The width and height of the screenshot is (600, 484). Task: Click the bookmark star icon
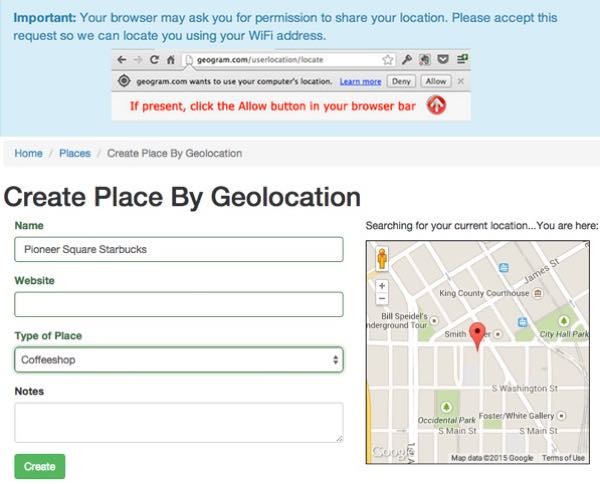[388, 60]
